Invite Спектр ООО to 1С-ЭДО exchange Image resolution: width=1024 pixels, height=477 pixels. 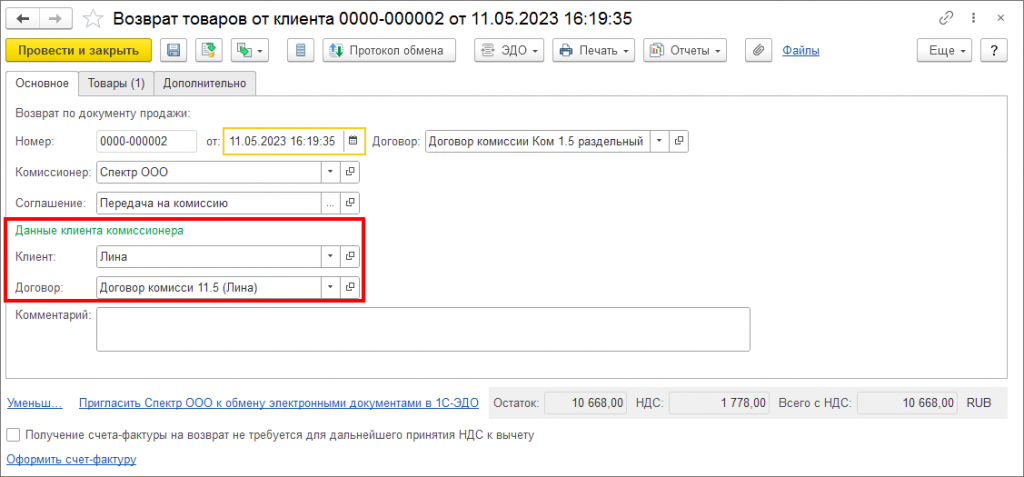click(279, 403)
